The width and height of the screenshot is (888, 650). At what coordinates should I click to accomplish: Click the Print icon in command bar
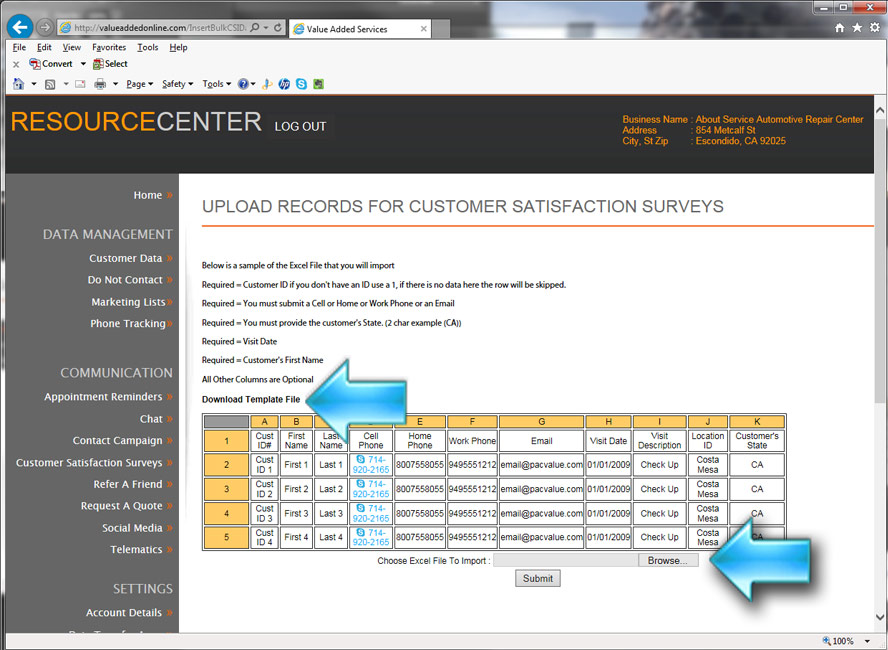101,84
